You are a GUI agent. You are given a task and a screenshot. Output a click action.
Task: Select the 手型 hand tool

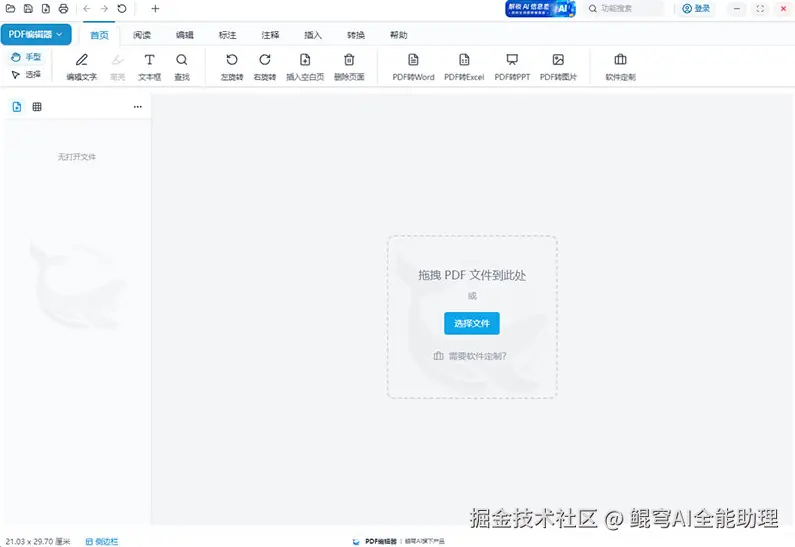click(25, 57)
